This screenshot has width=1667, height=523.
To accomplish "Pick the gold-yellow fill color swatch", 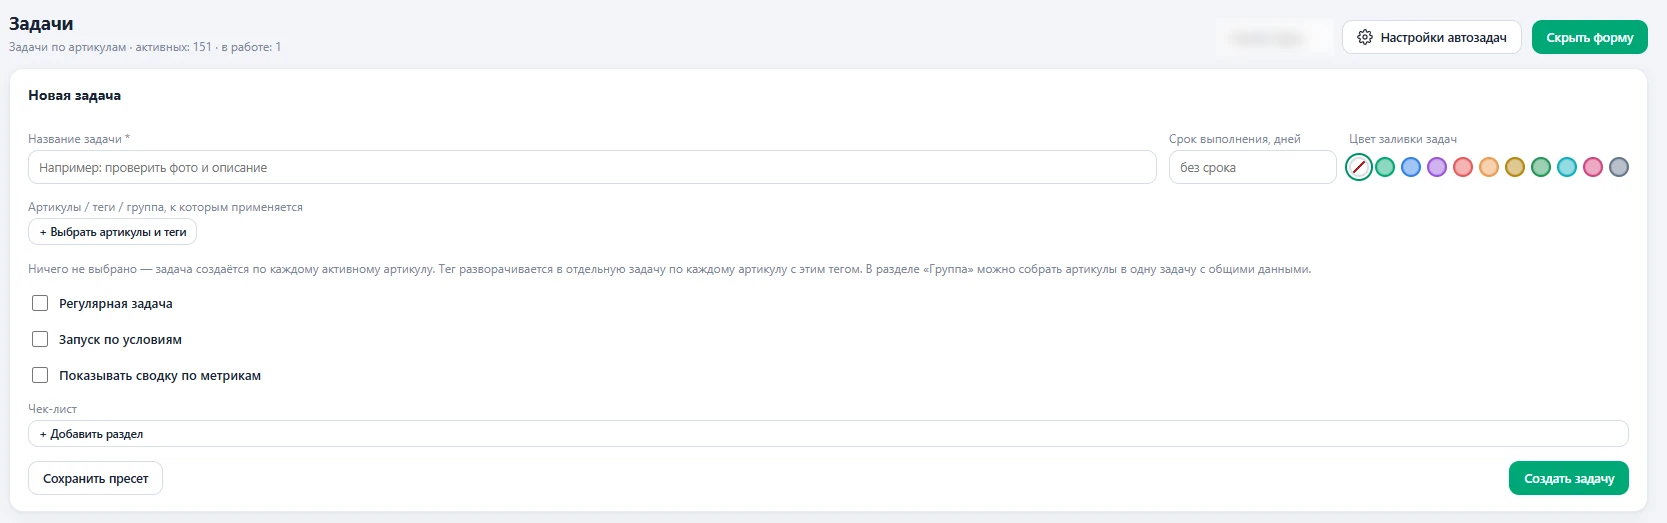I will coord(1515,167).
